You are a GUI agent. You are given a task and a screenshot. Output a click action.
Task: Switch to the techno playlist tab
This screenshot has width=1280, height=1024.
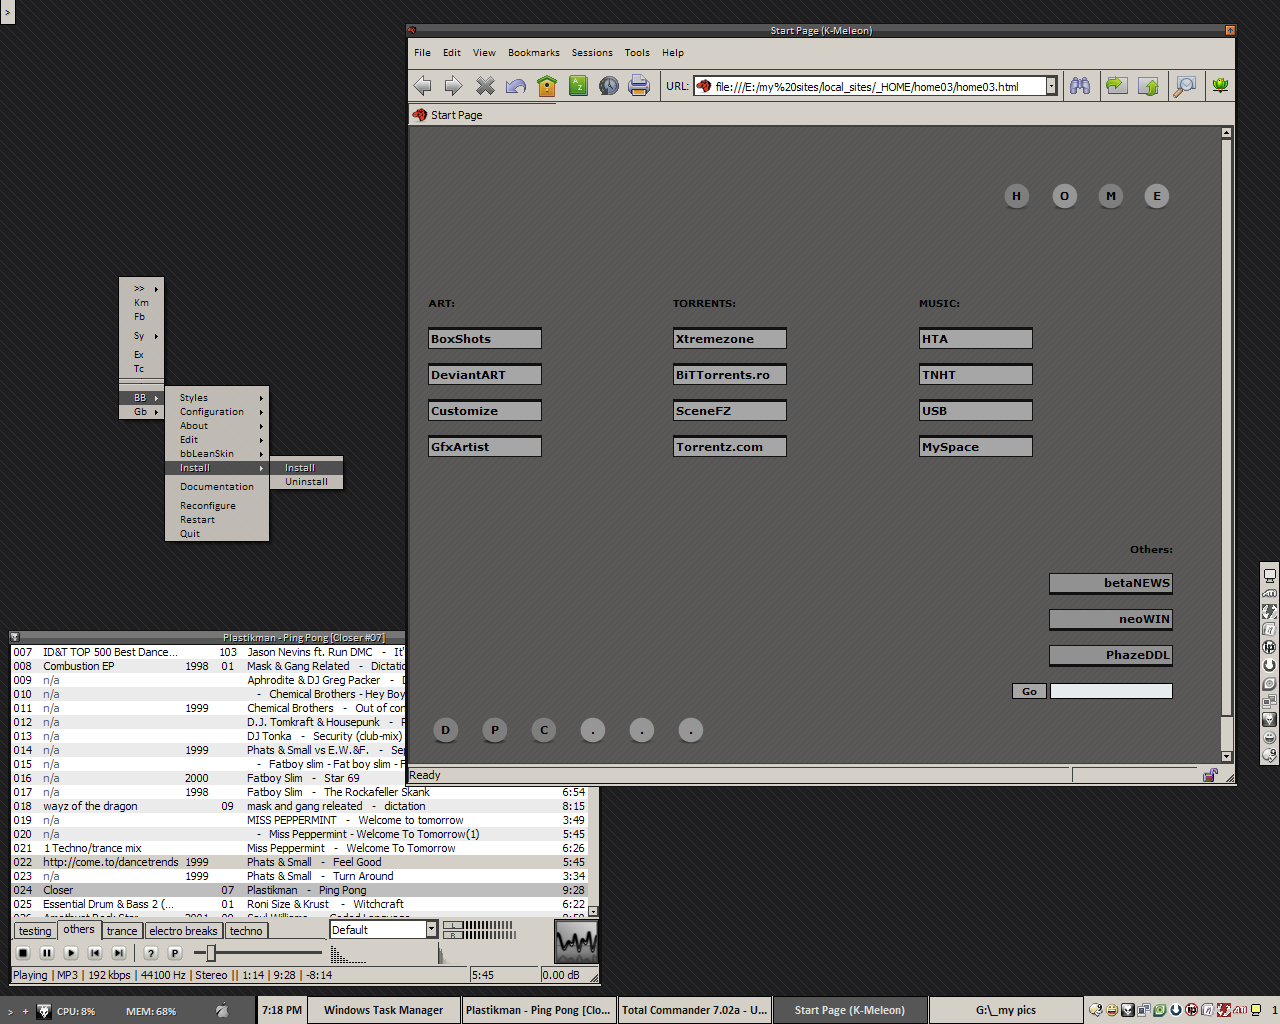click(x=246, y=931)
